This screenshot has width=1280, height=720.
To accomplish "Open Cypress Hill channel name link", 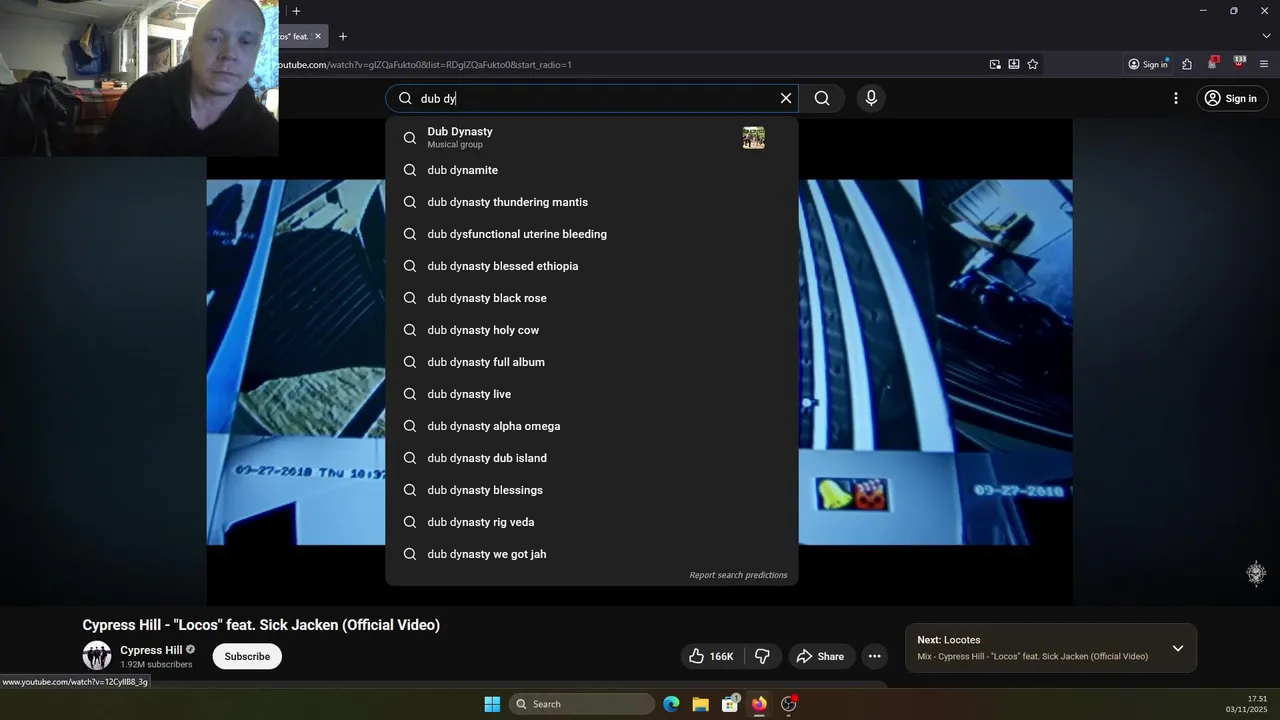I will click(x=151, y=650).
